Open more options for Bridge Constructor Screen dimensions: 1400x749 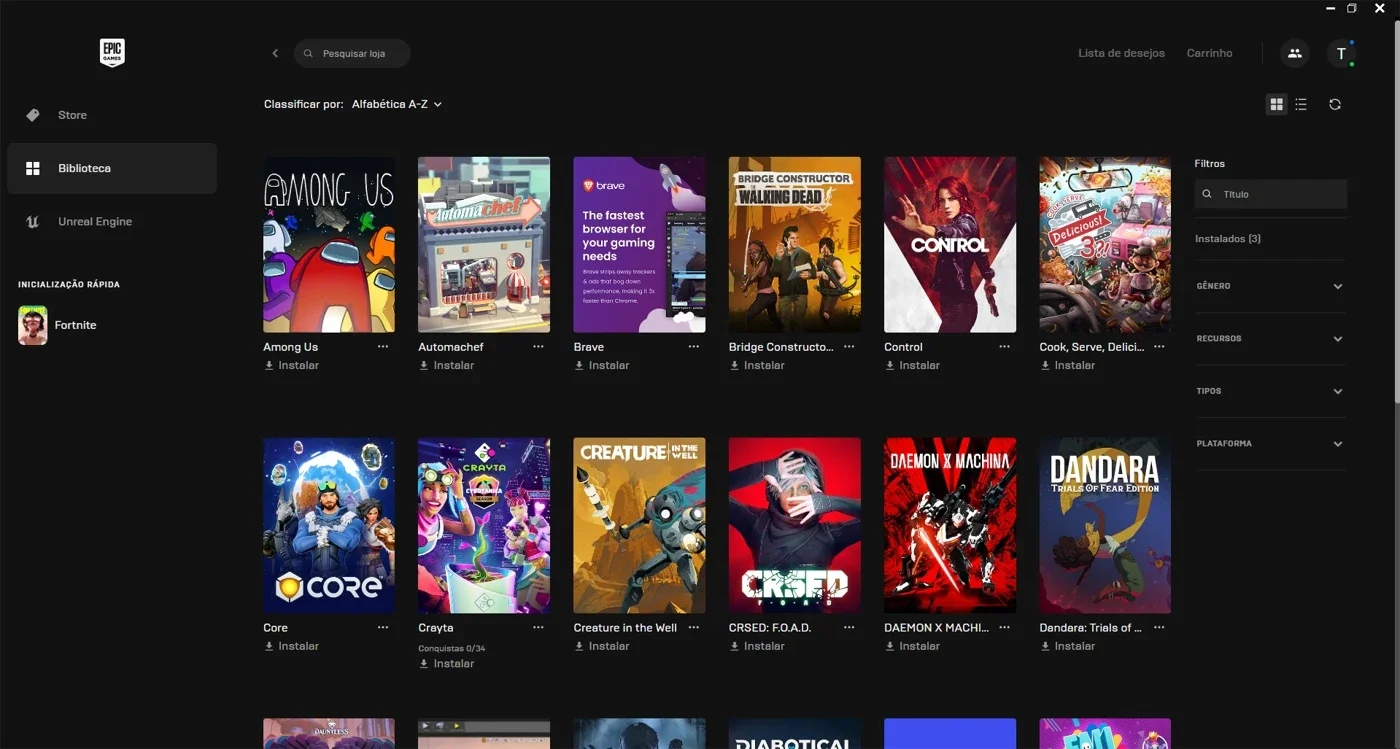(x=849, y=347)
